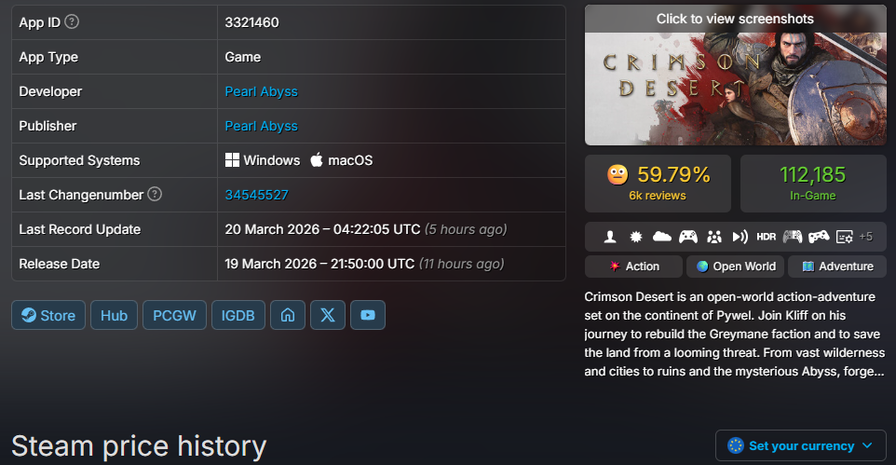Click the Windows logo under Supported Systems
896x465 pixels.
pos(232,160)
